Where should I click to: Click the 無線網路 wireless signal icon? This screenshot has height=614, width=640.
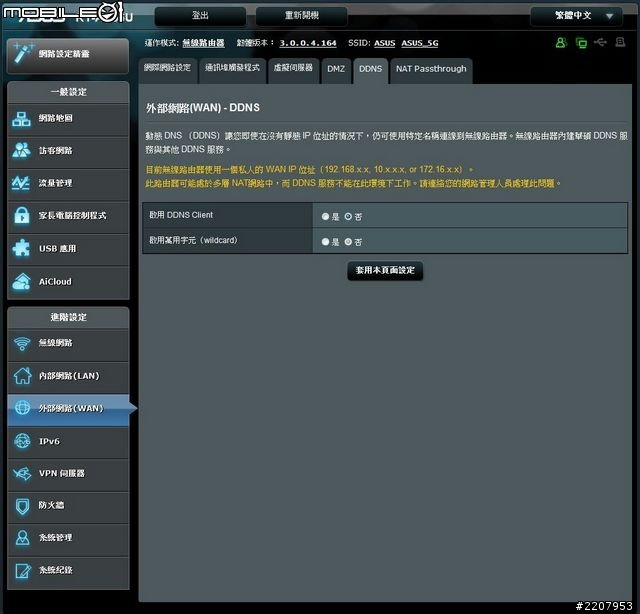[22, 344]
